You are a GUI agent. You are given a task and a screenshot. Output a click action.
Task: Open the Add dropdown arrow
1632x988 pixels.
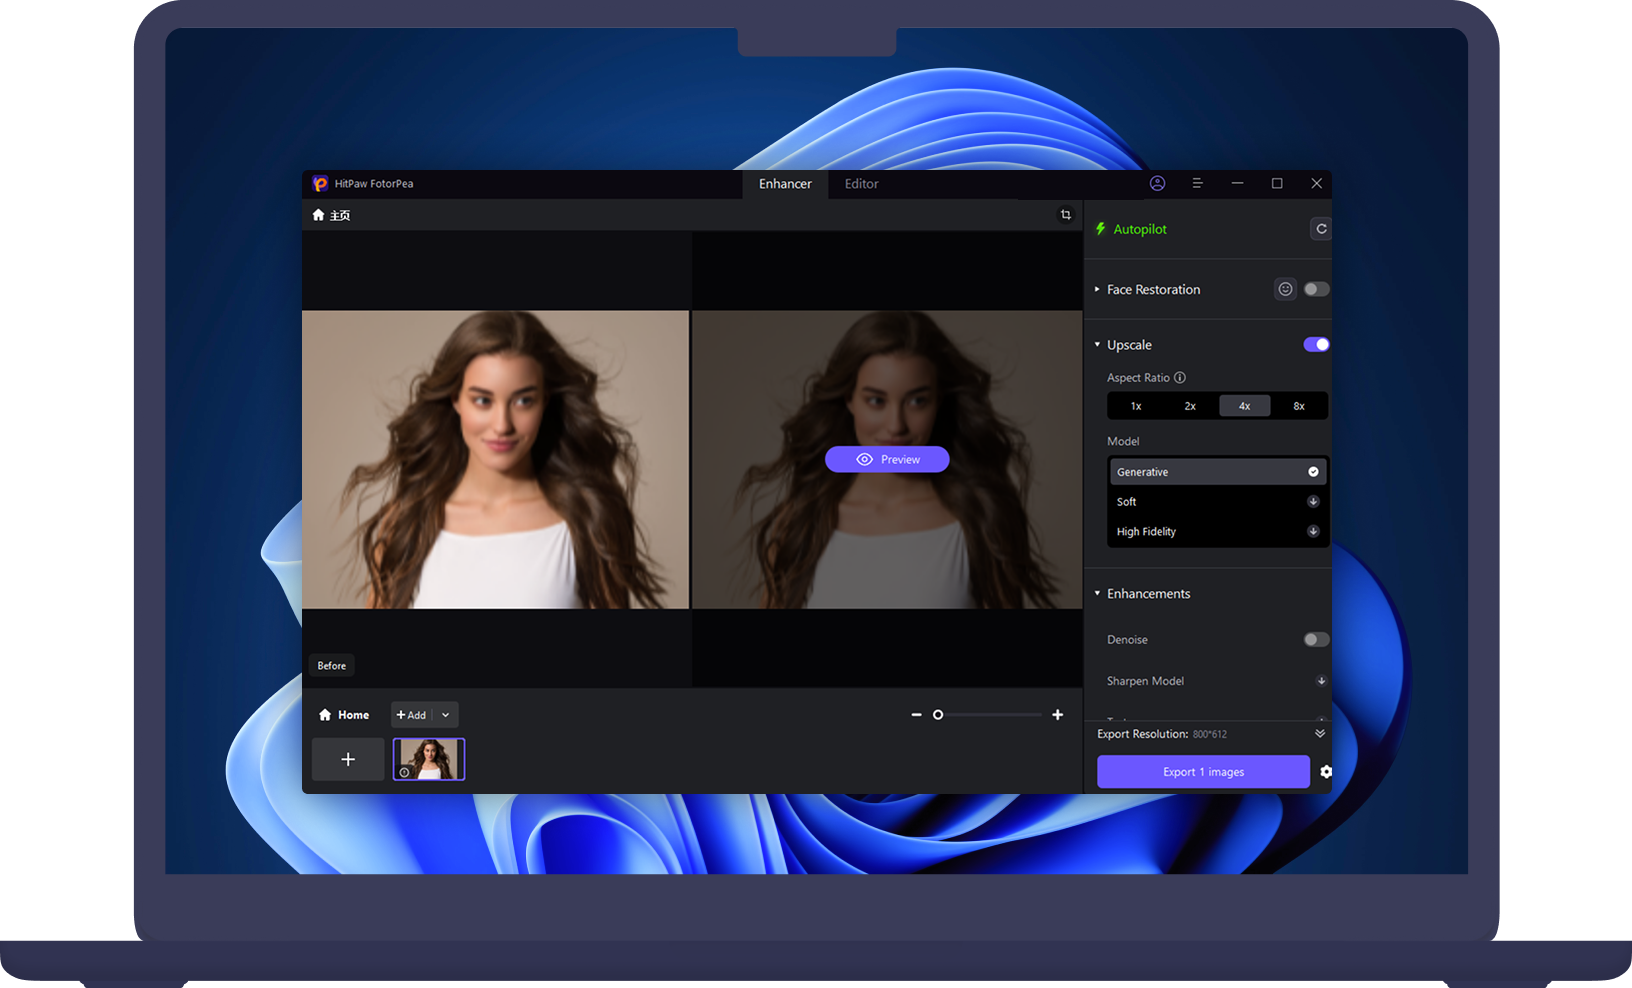click(446, 715)
